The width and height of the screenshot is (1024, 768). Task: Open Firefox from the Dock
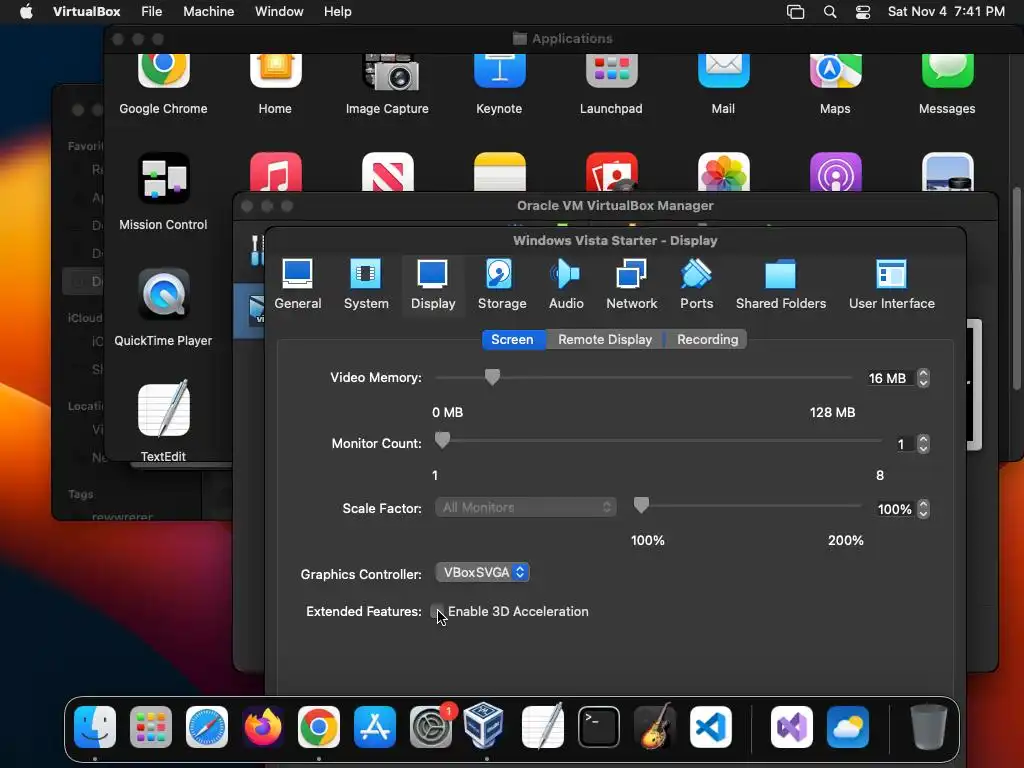click(263, 726)
